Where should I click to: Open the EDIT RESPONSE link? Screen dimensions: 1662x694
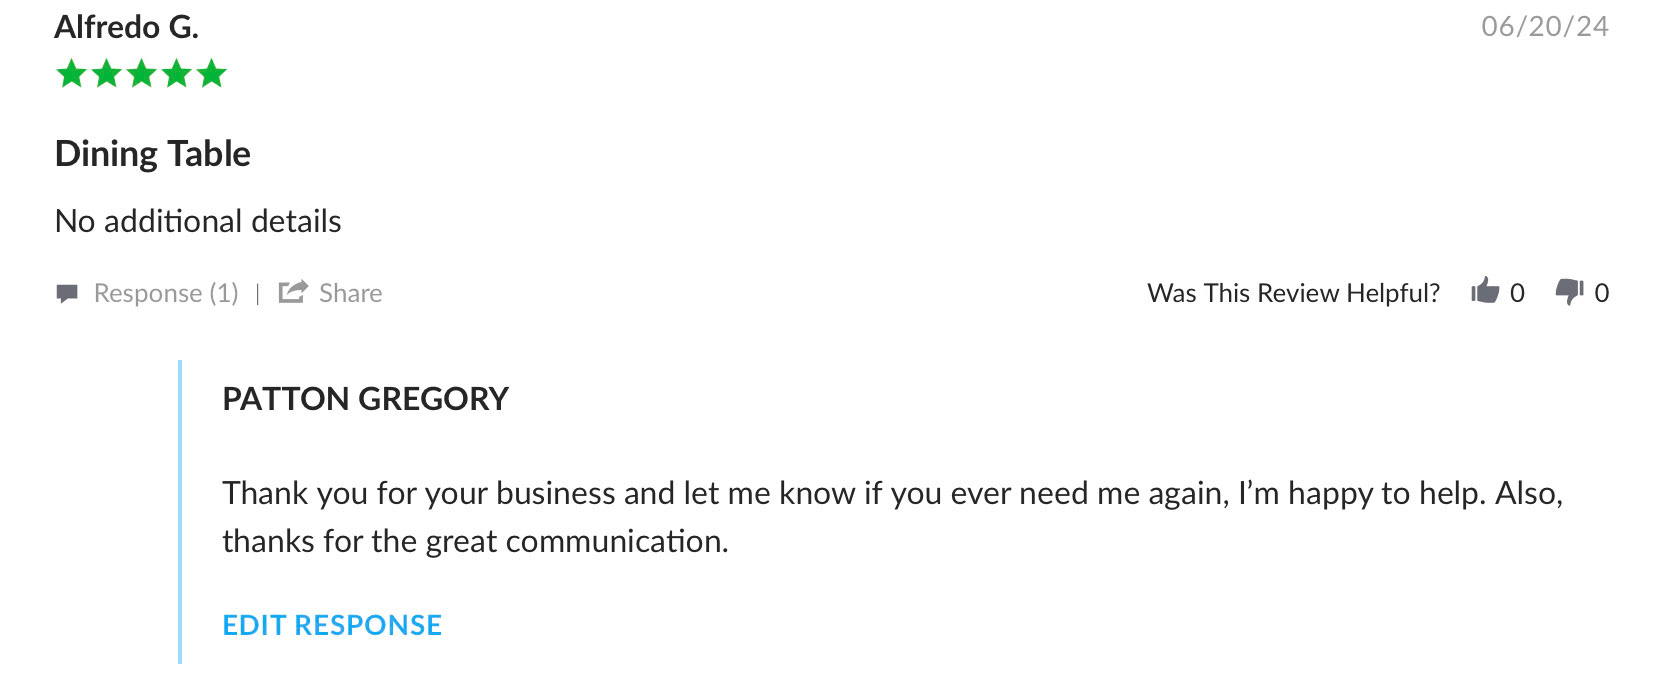[332, 625]
